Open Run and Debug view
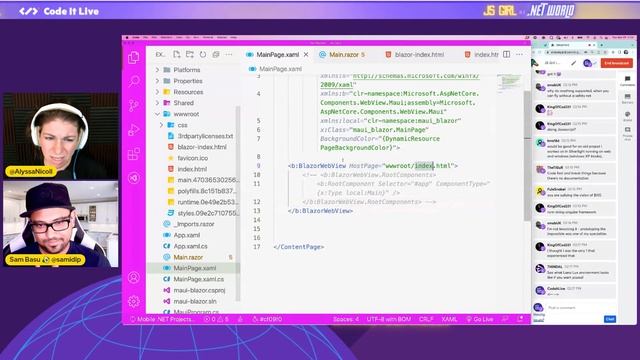Image resolution: width=640 pixels, height=360 pixels. 134,130
